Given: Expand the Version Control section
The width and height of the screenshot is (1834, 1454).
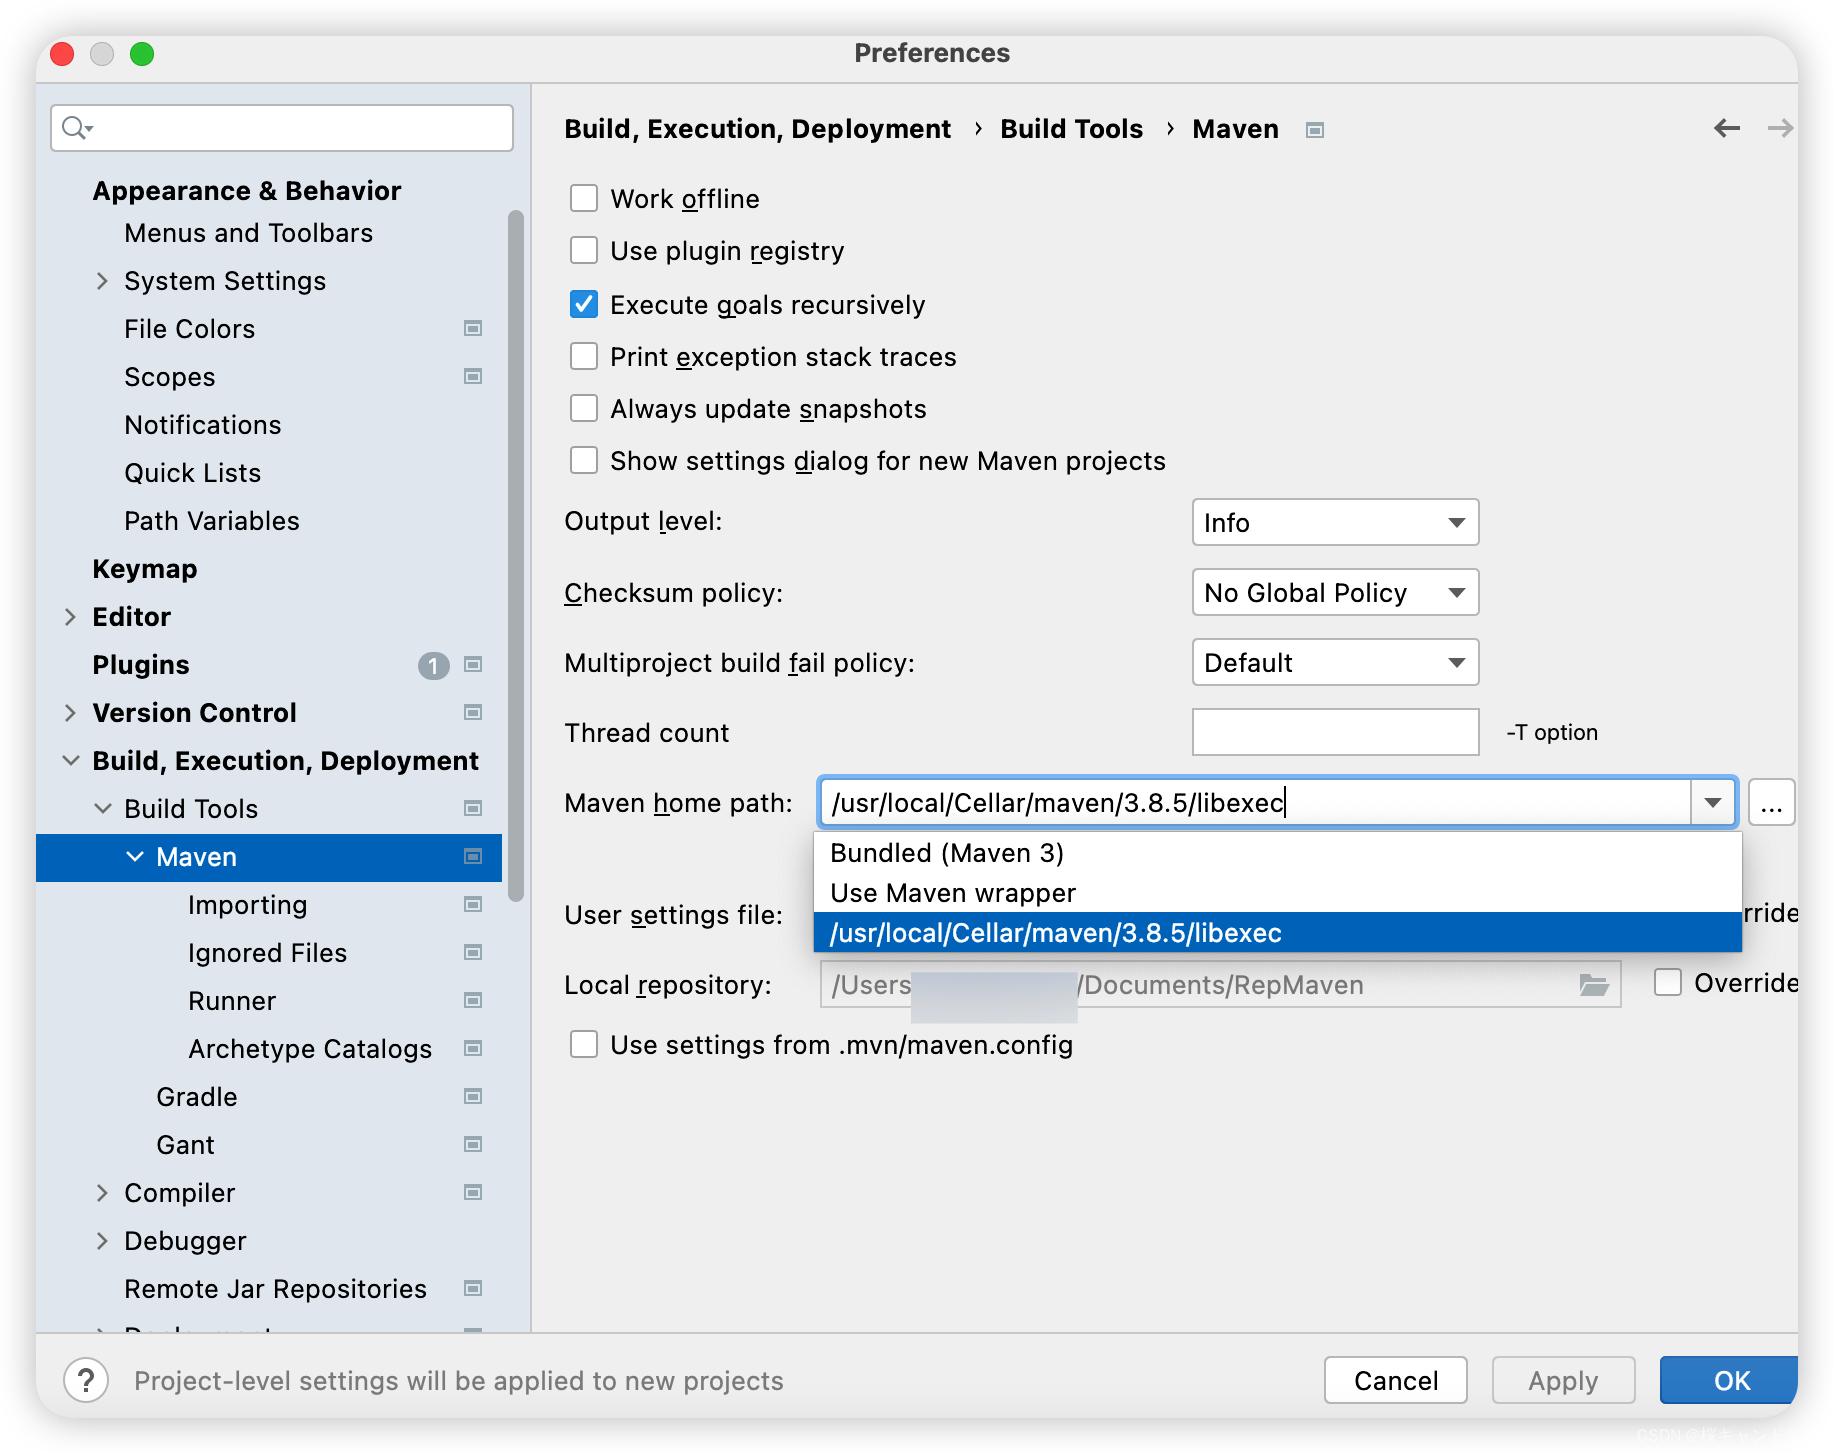Looking at the screenshot, I should click(70, 713).
